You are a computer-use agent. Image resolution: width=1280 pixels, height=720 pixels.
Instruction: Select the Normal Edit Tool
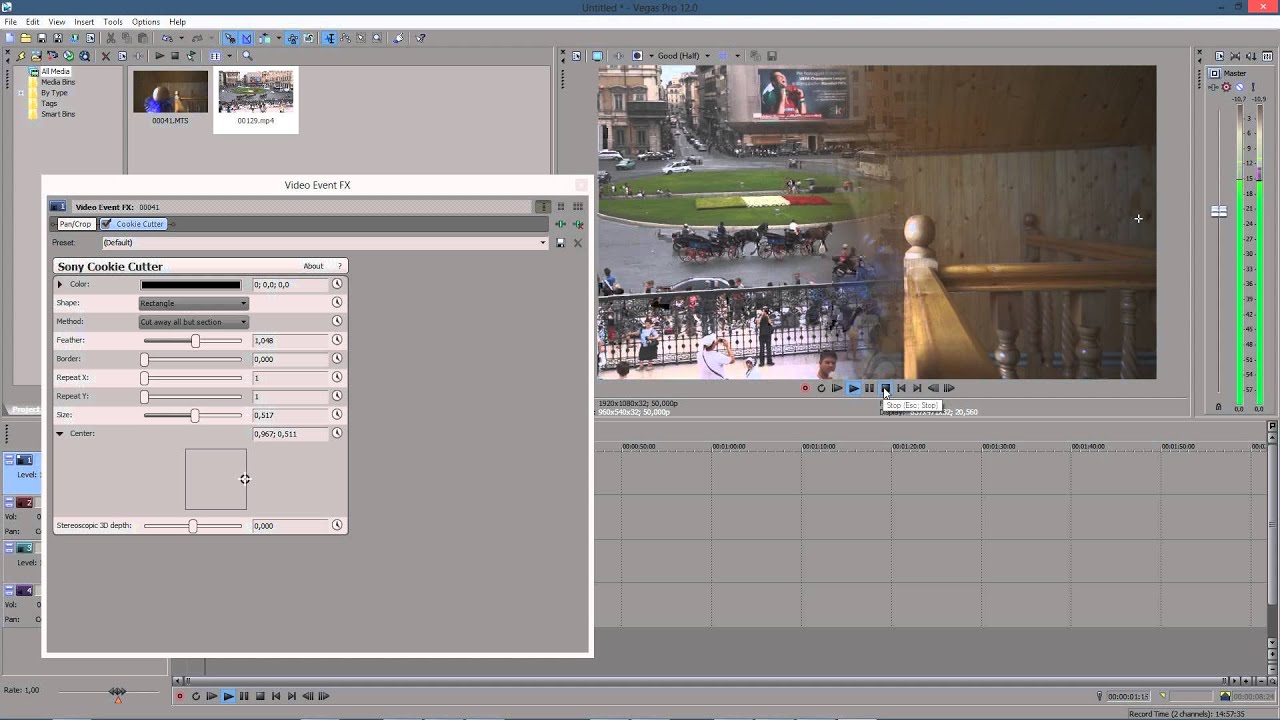(x=330, y=38)
